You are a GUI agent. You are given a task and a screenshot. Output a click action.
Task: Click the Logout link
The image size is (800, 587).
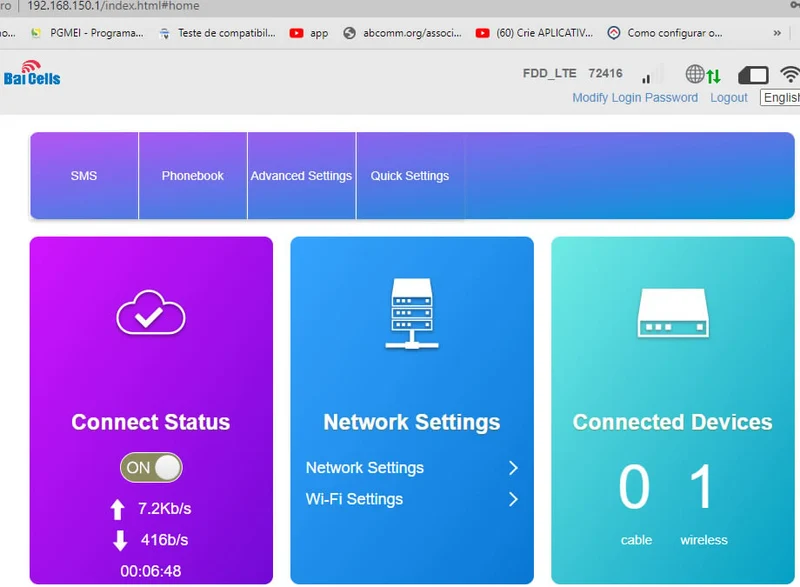click(x=729, y=97)
